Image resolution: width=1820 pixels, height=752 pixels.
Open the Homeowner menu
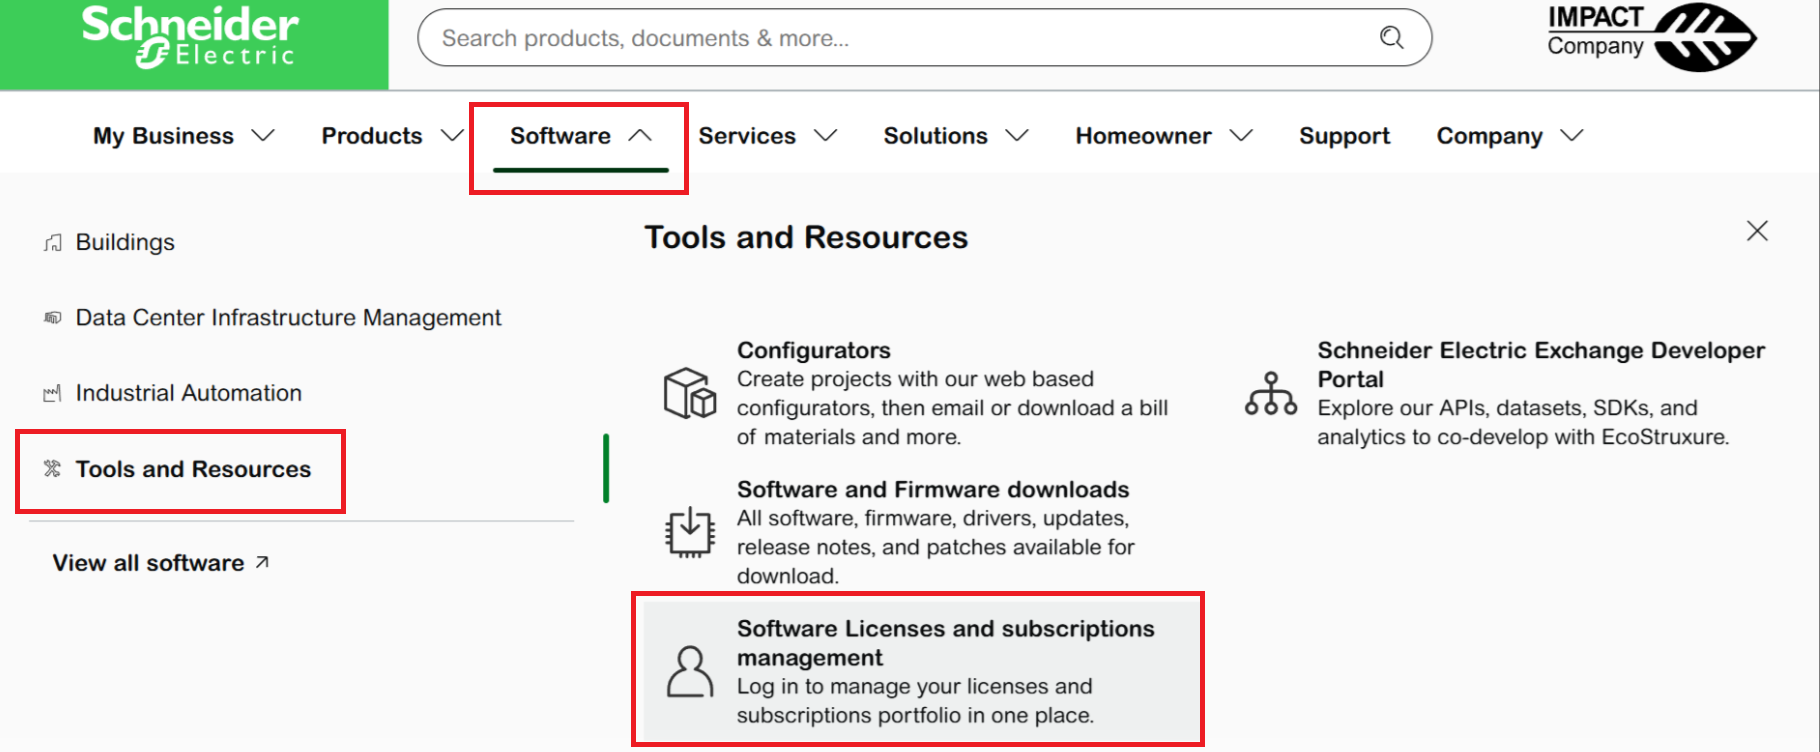[x=1143, y=135]
